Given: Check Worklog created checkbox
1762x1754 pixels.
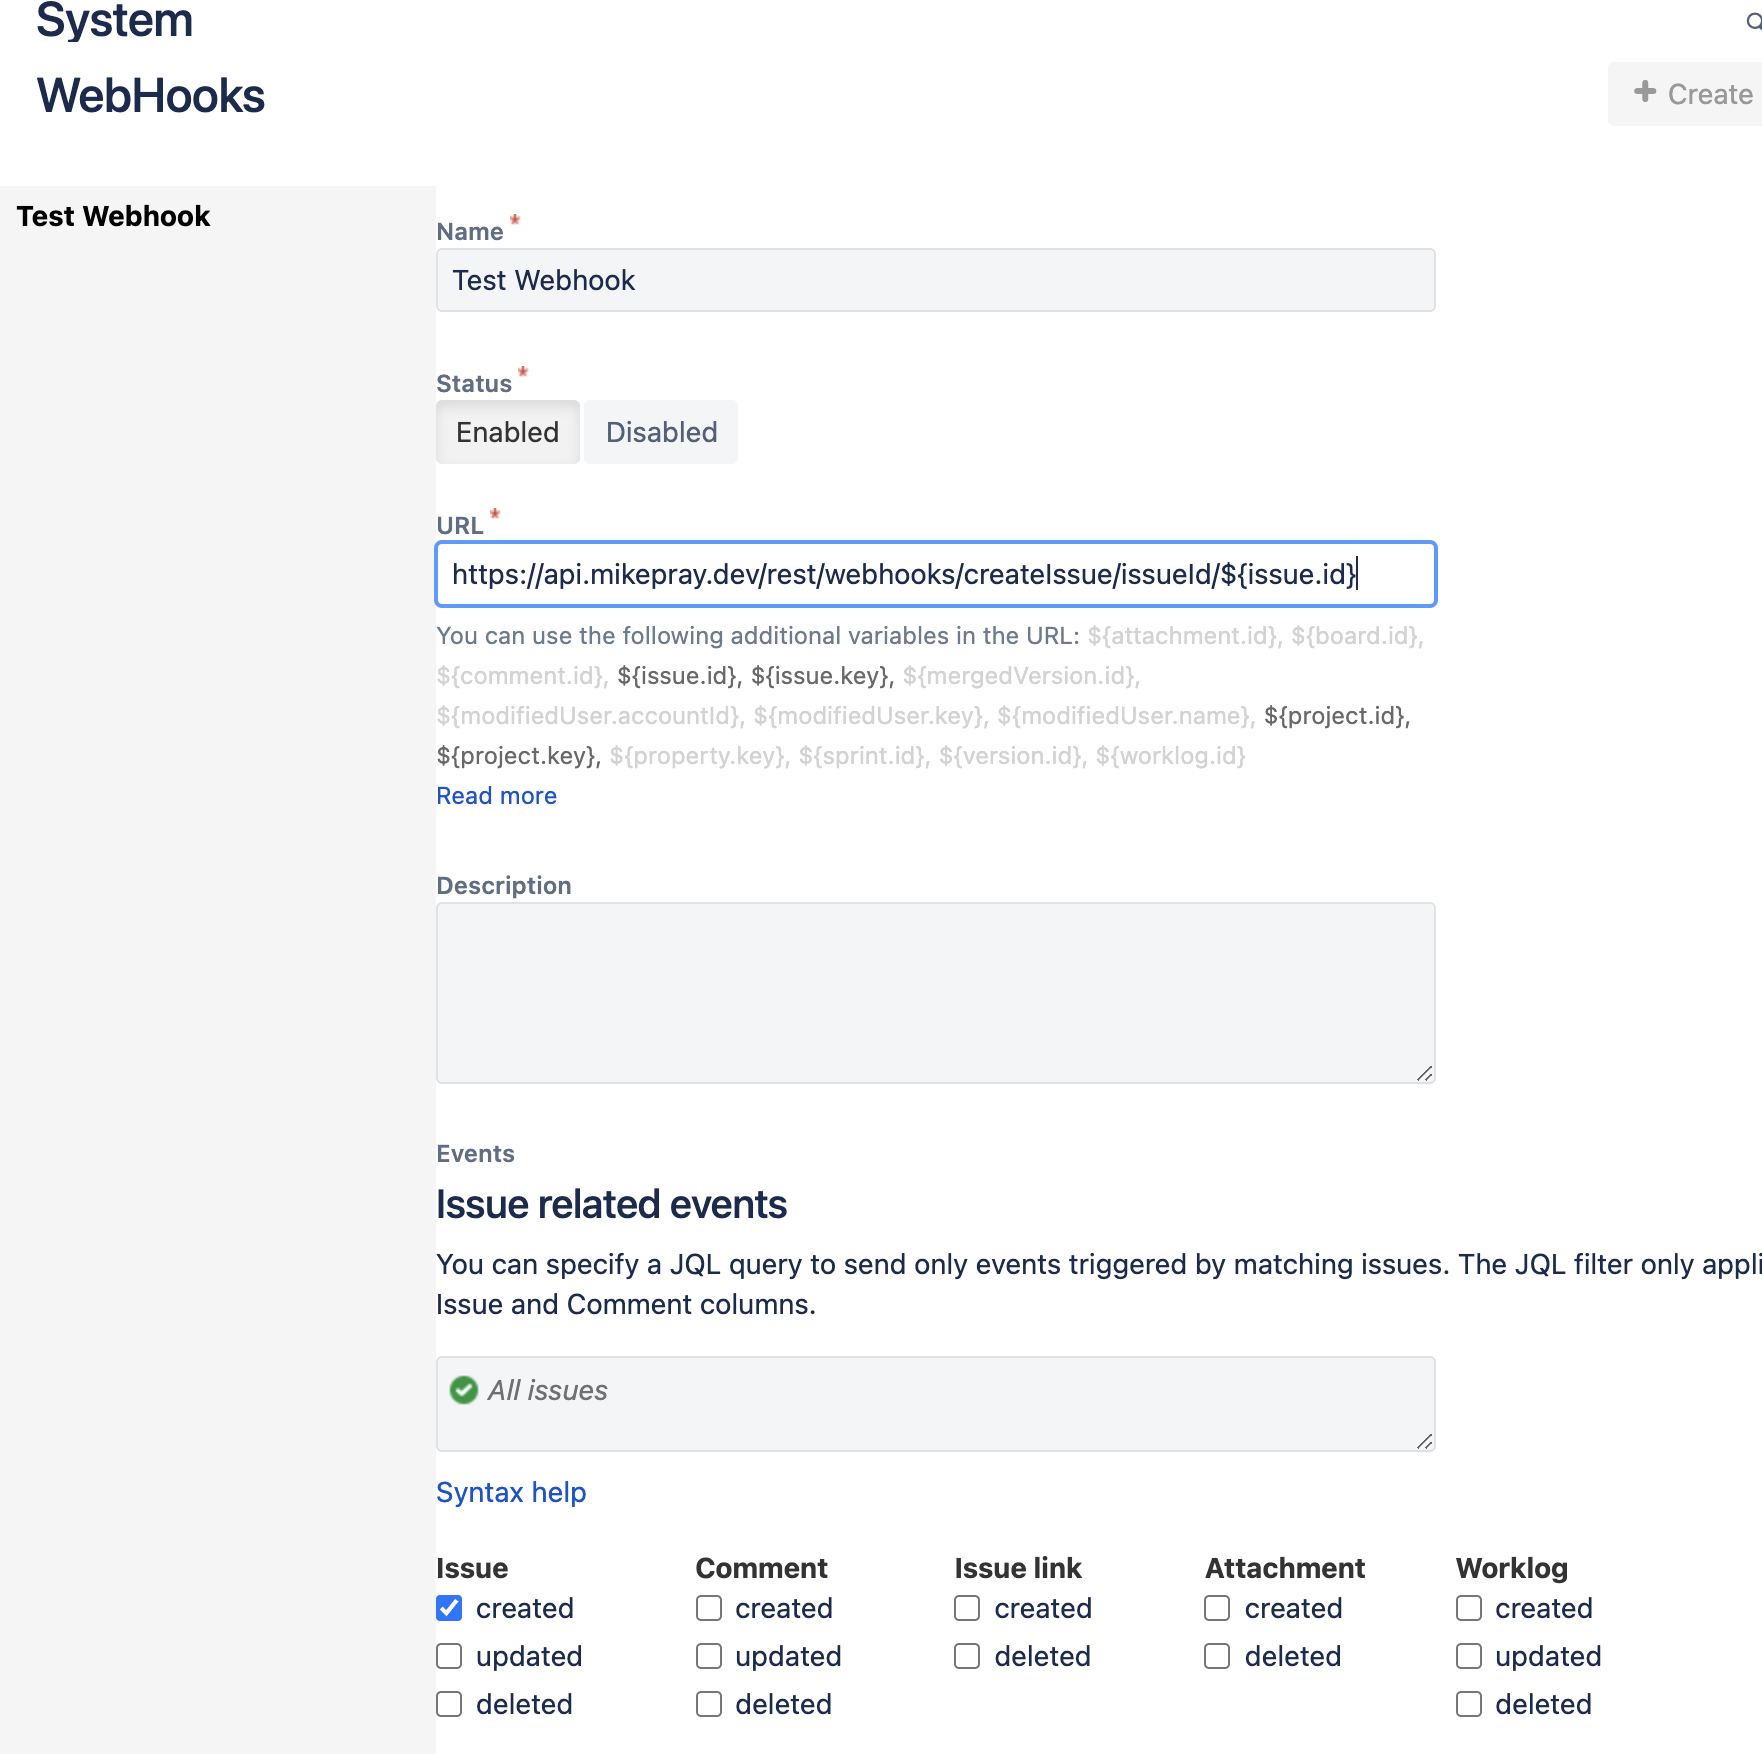Looking at the screenshot, I should tap(1469, 1608).
